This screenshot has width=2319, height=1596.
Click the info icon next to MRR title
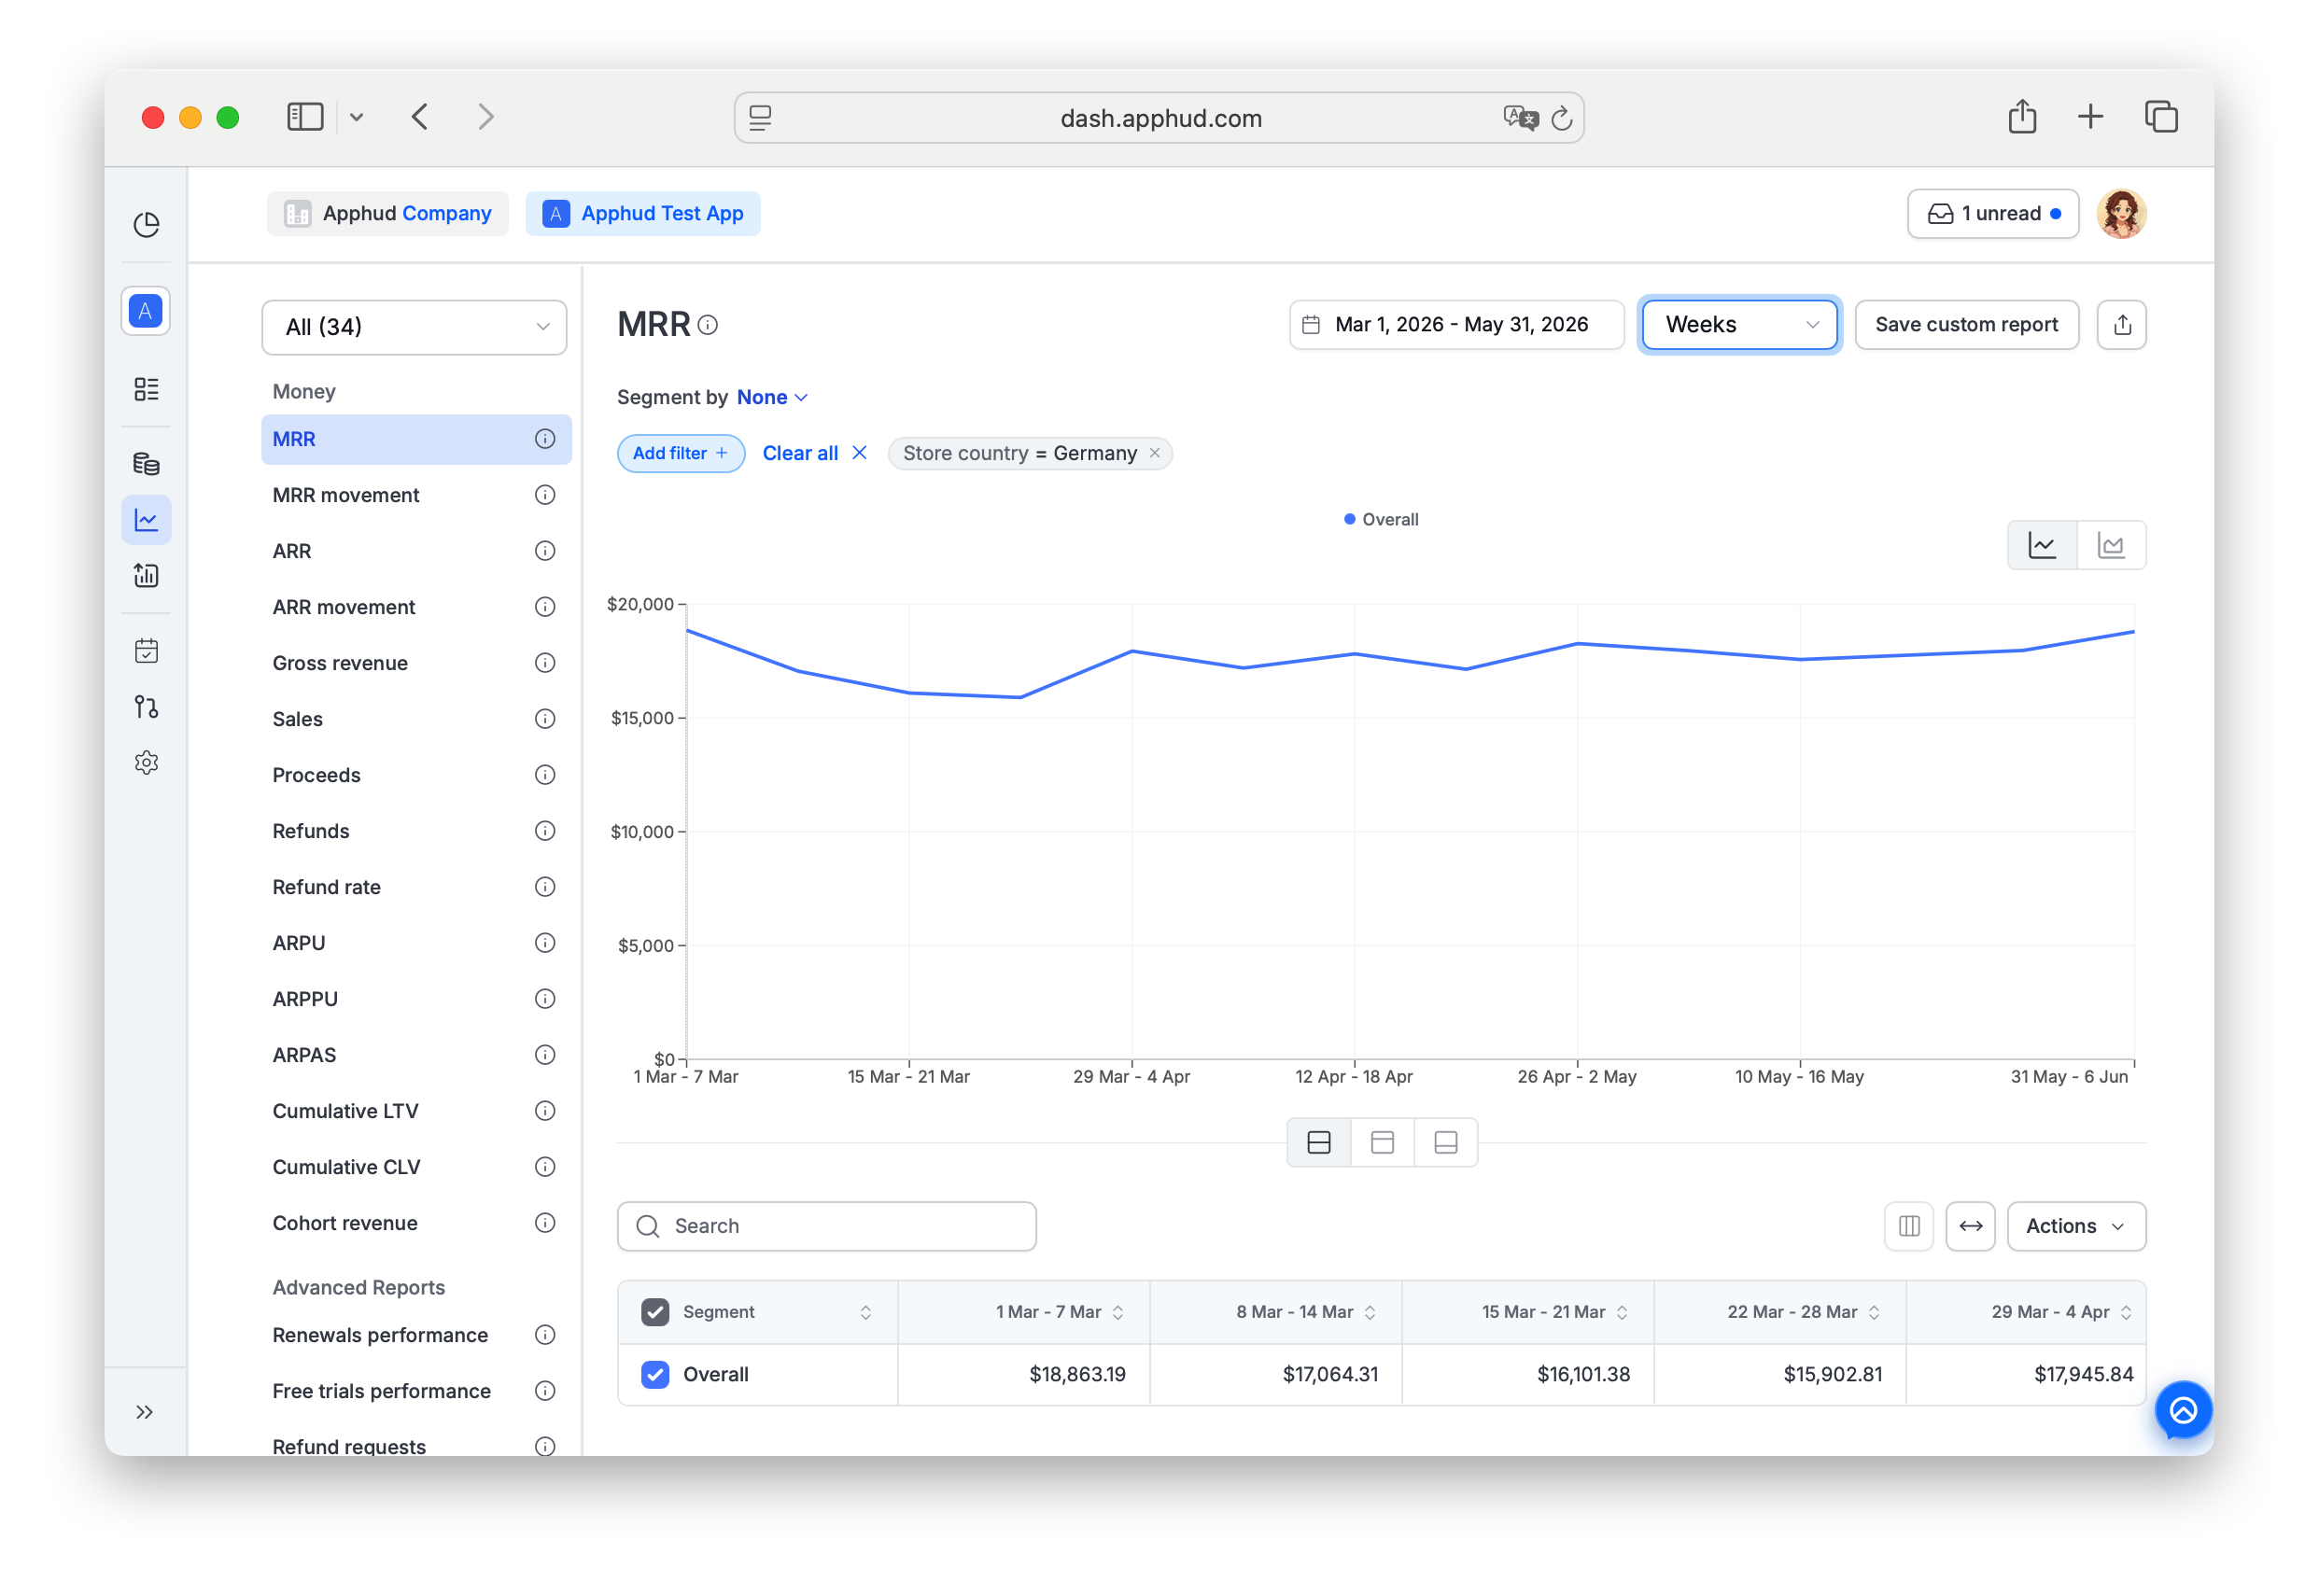(x=708, y=325)
